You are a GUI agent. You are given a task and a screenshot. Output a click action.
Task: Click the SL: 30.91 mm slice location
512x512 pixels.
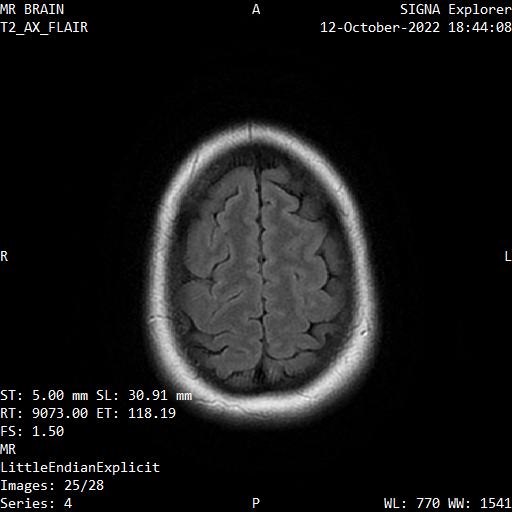coord(144,395)
